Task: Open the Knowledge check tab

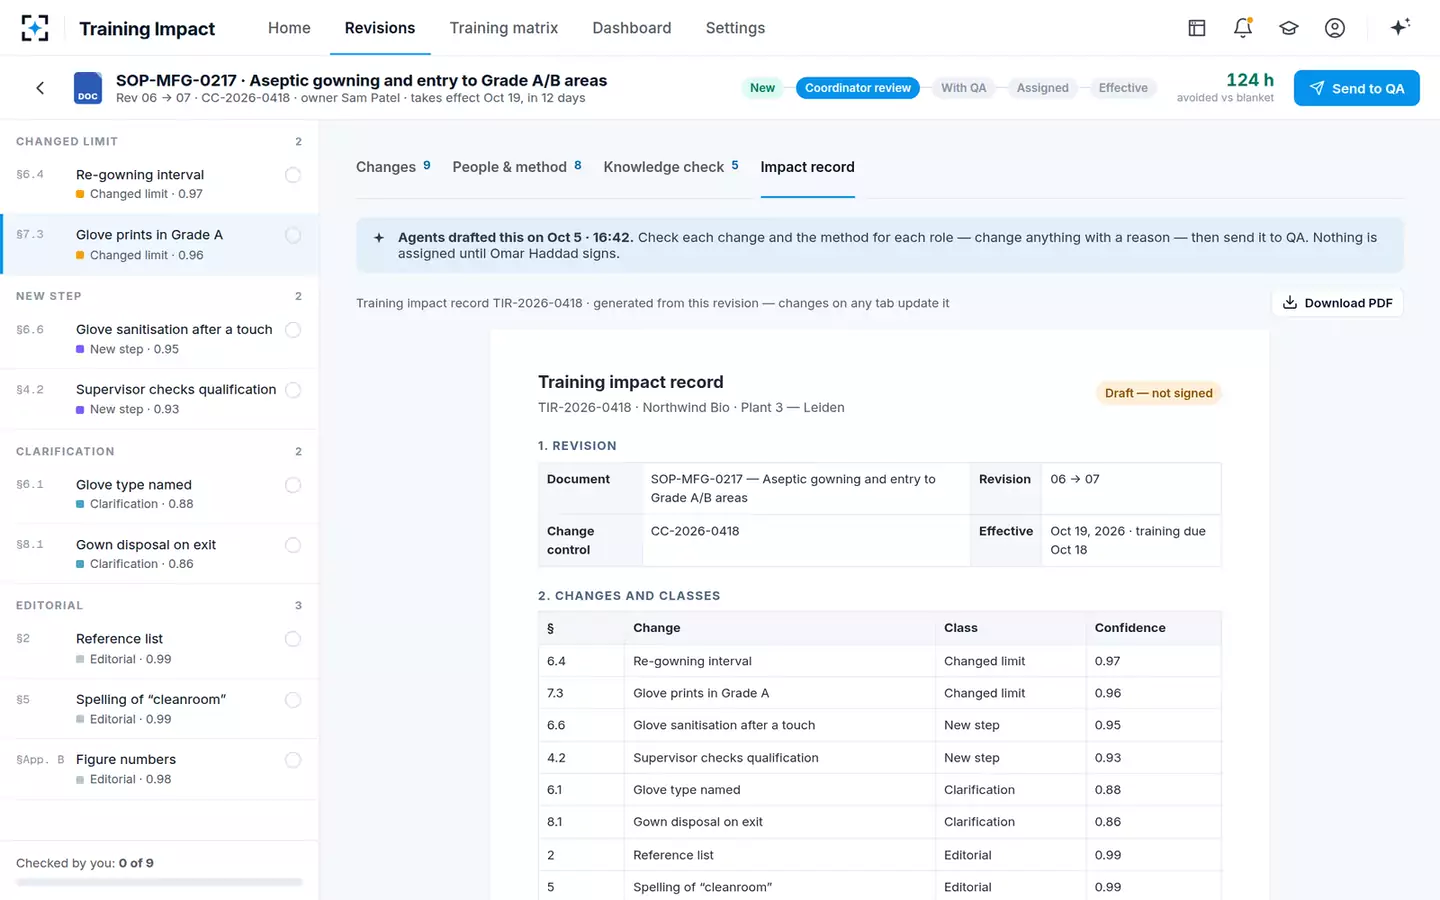Action: tap(671, 167)
